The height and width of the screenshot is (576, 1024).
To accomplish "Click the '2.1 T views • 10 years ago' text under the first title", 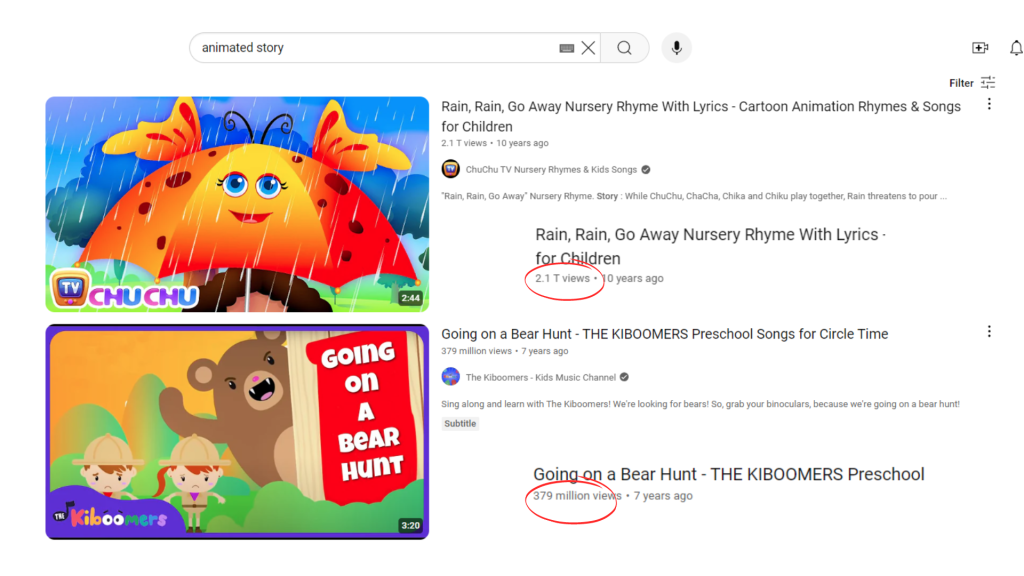I will (495, 143).
